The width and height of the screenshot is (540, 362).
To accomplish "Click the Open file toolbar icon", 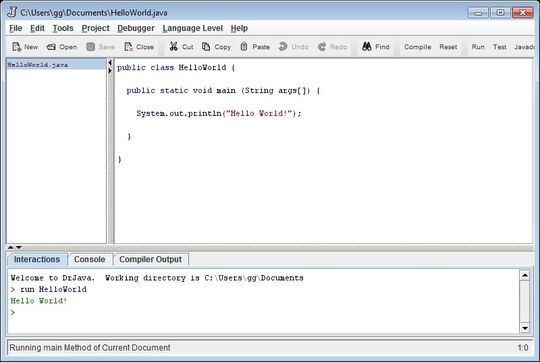I will pyautogui.click(x=51, y=47).
